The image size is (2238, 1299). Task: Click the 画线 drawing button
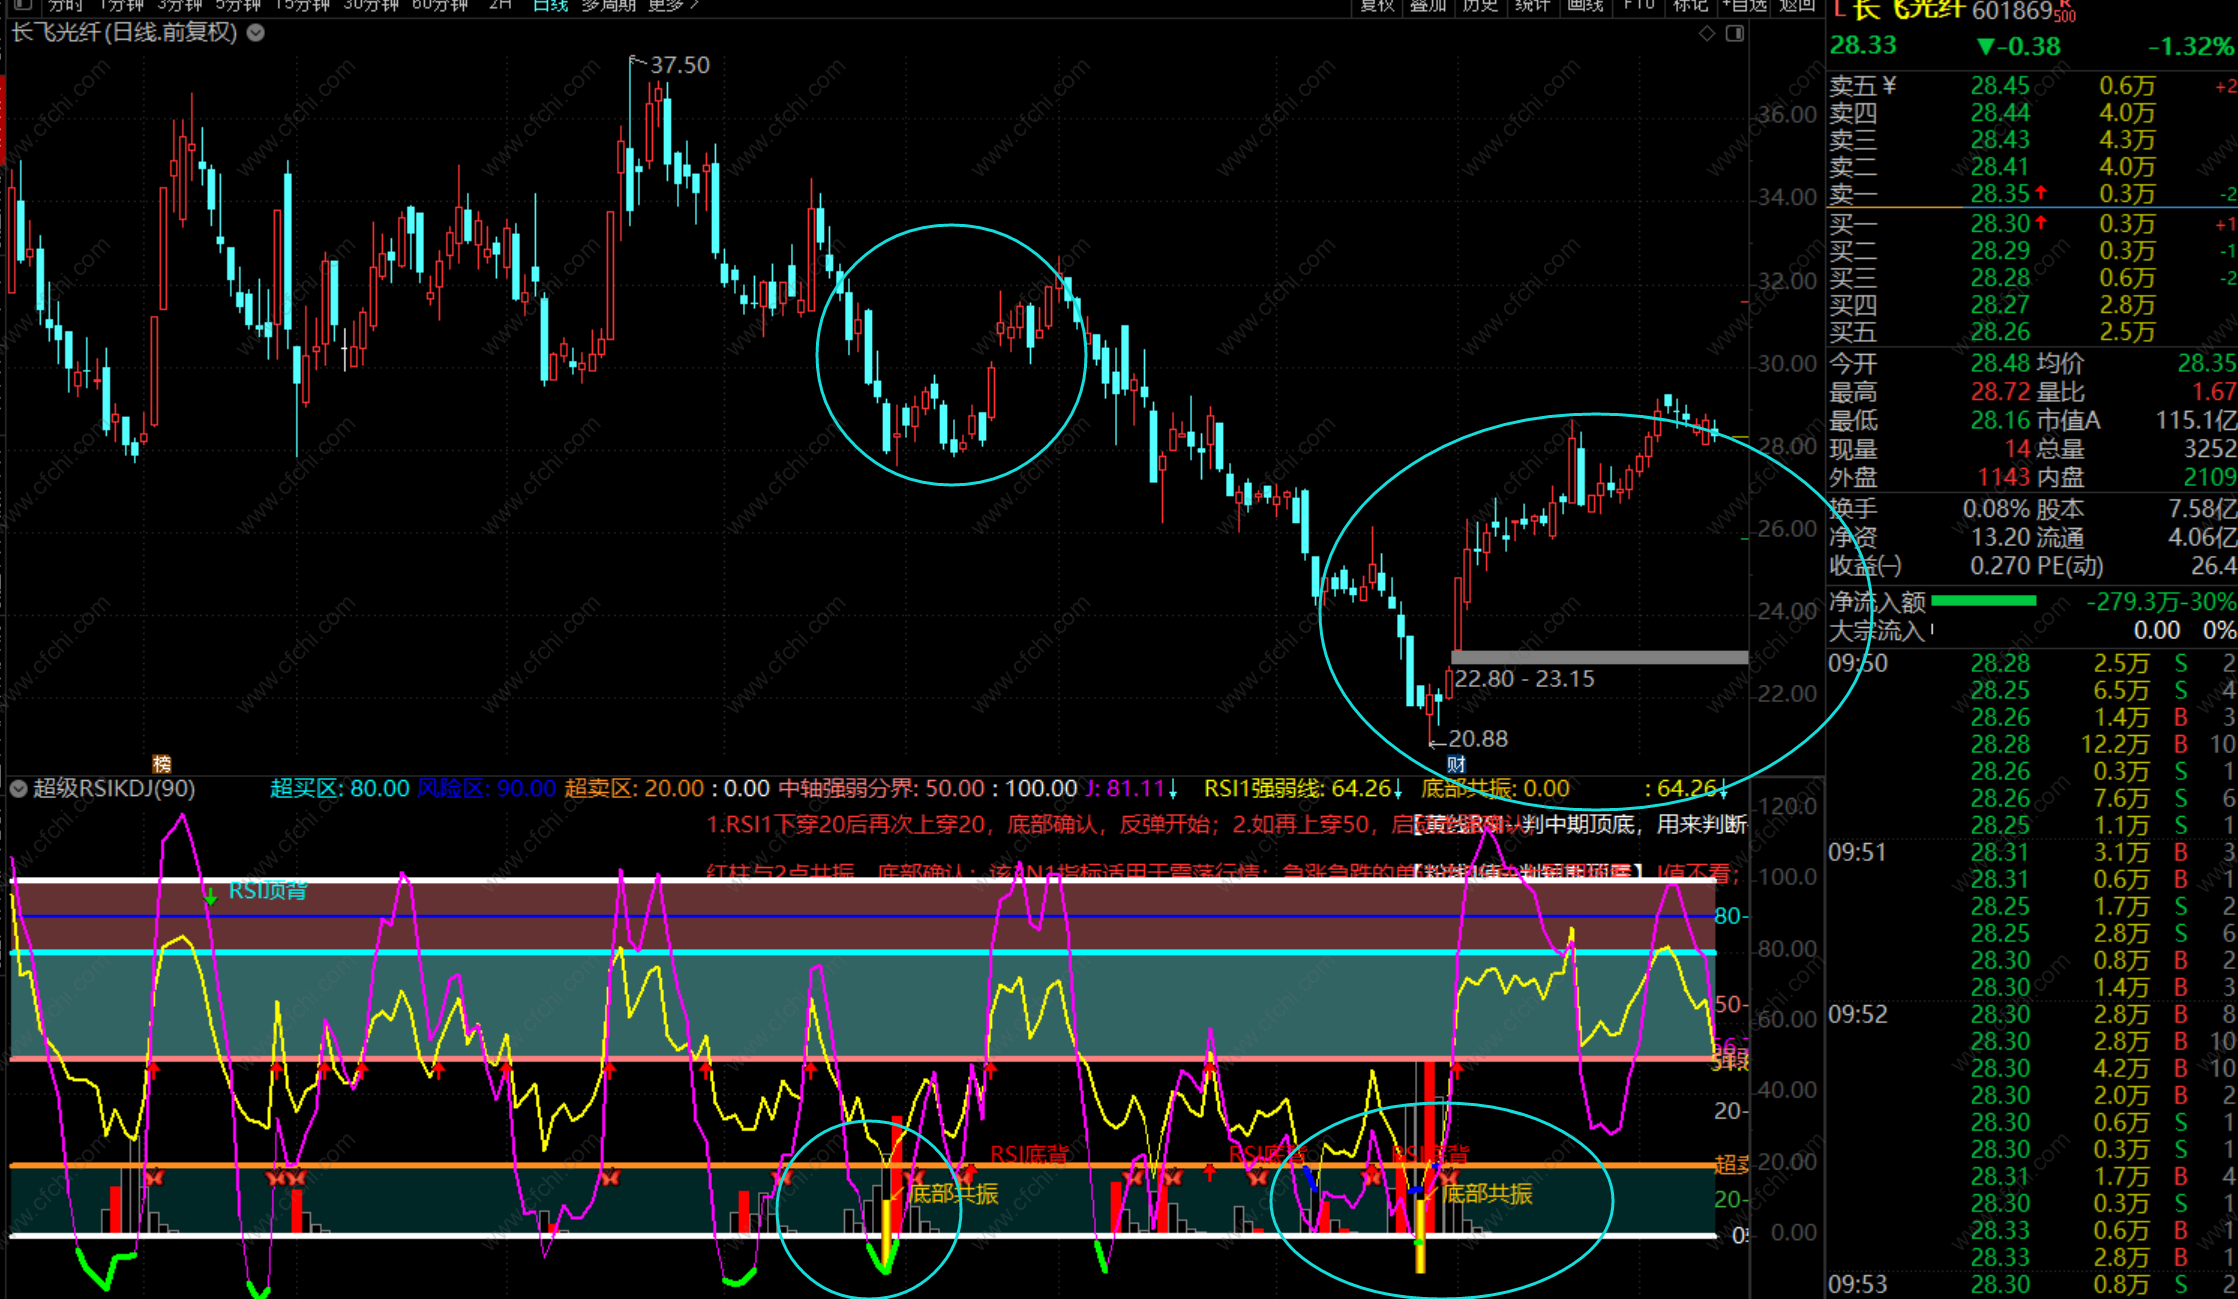(x=1585, y=5)
